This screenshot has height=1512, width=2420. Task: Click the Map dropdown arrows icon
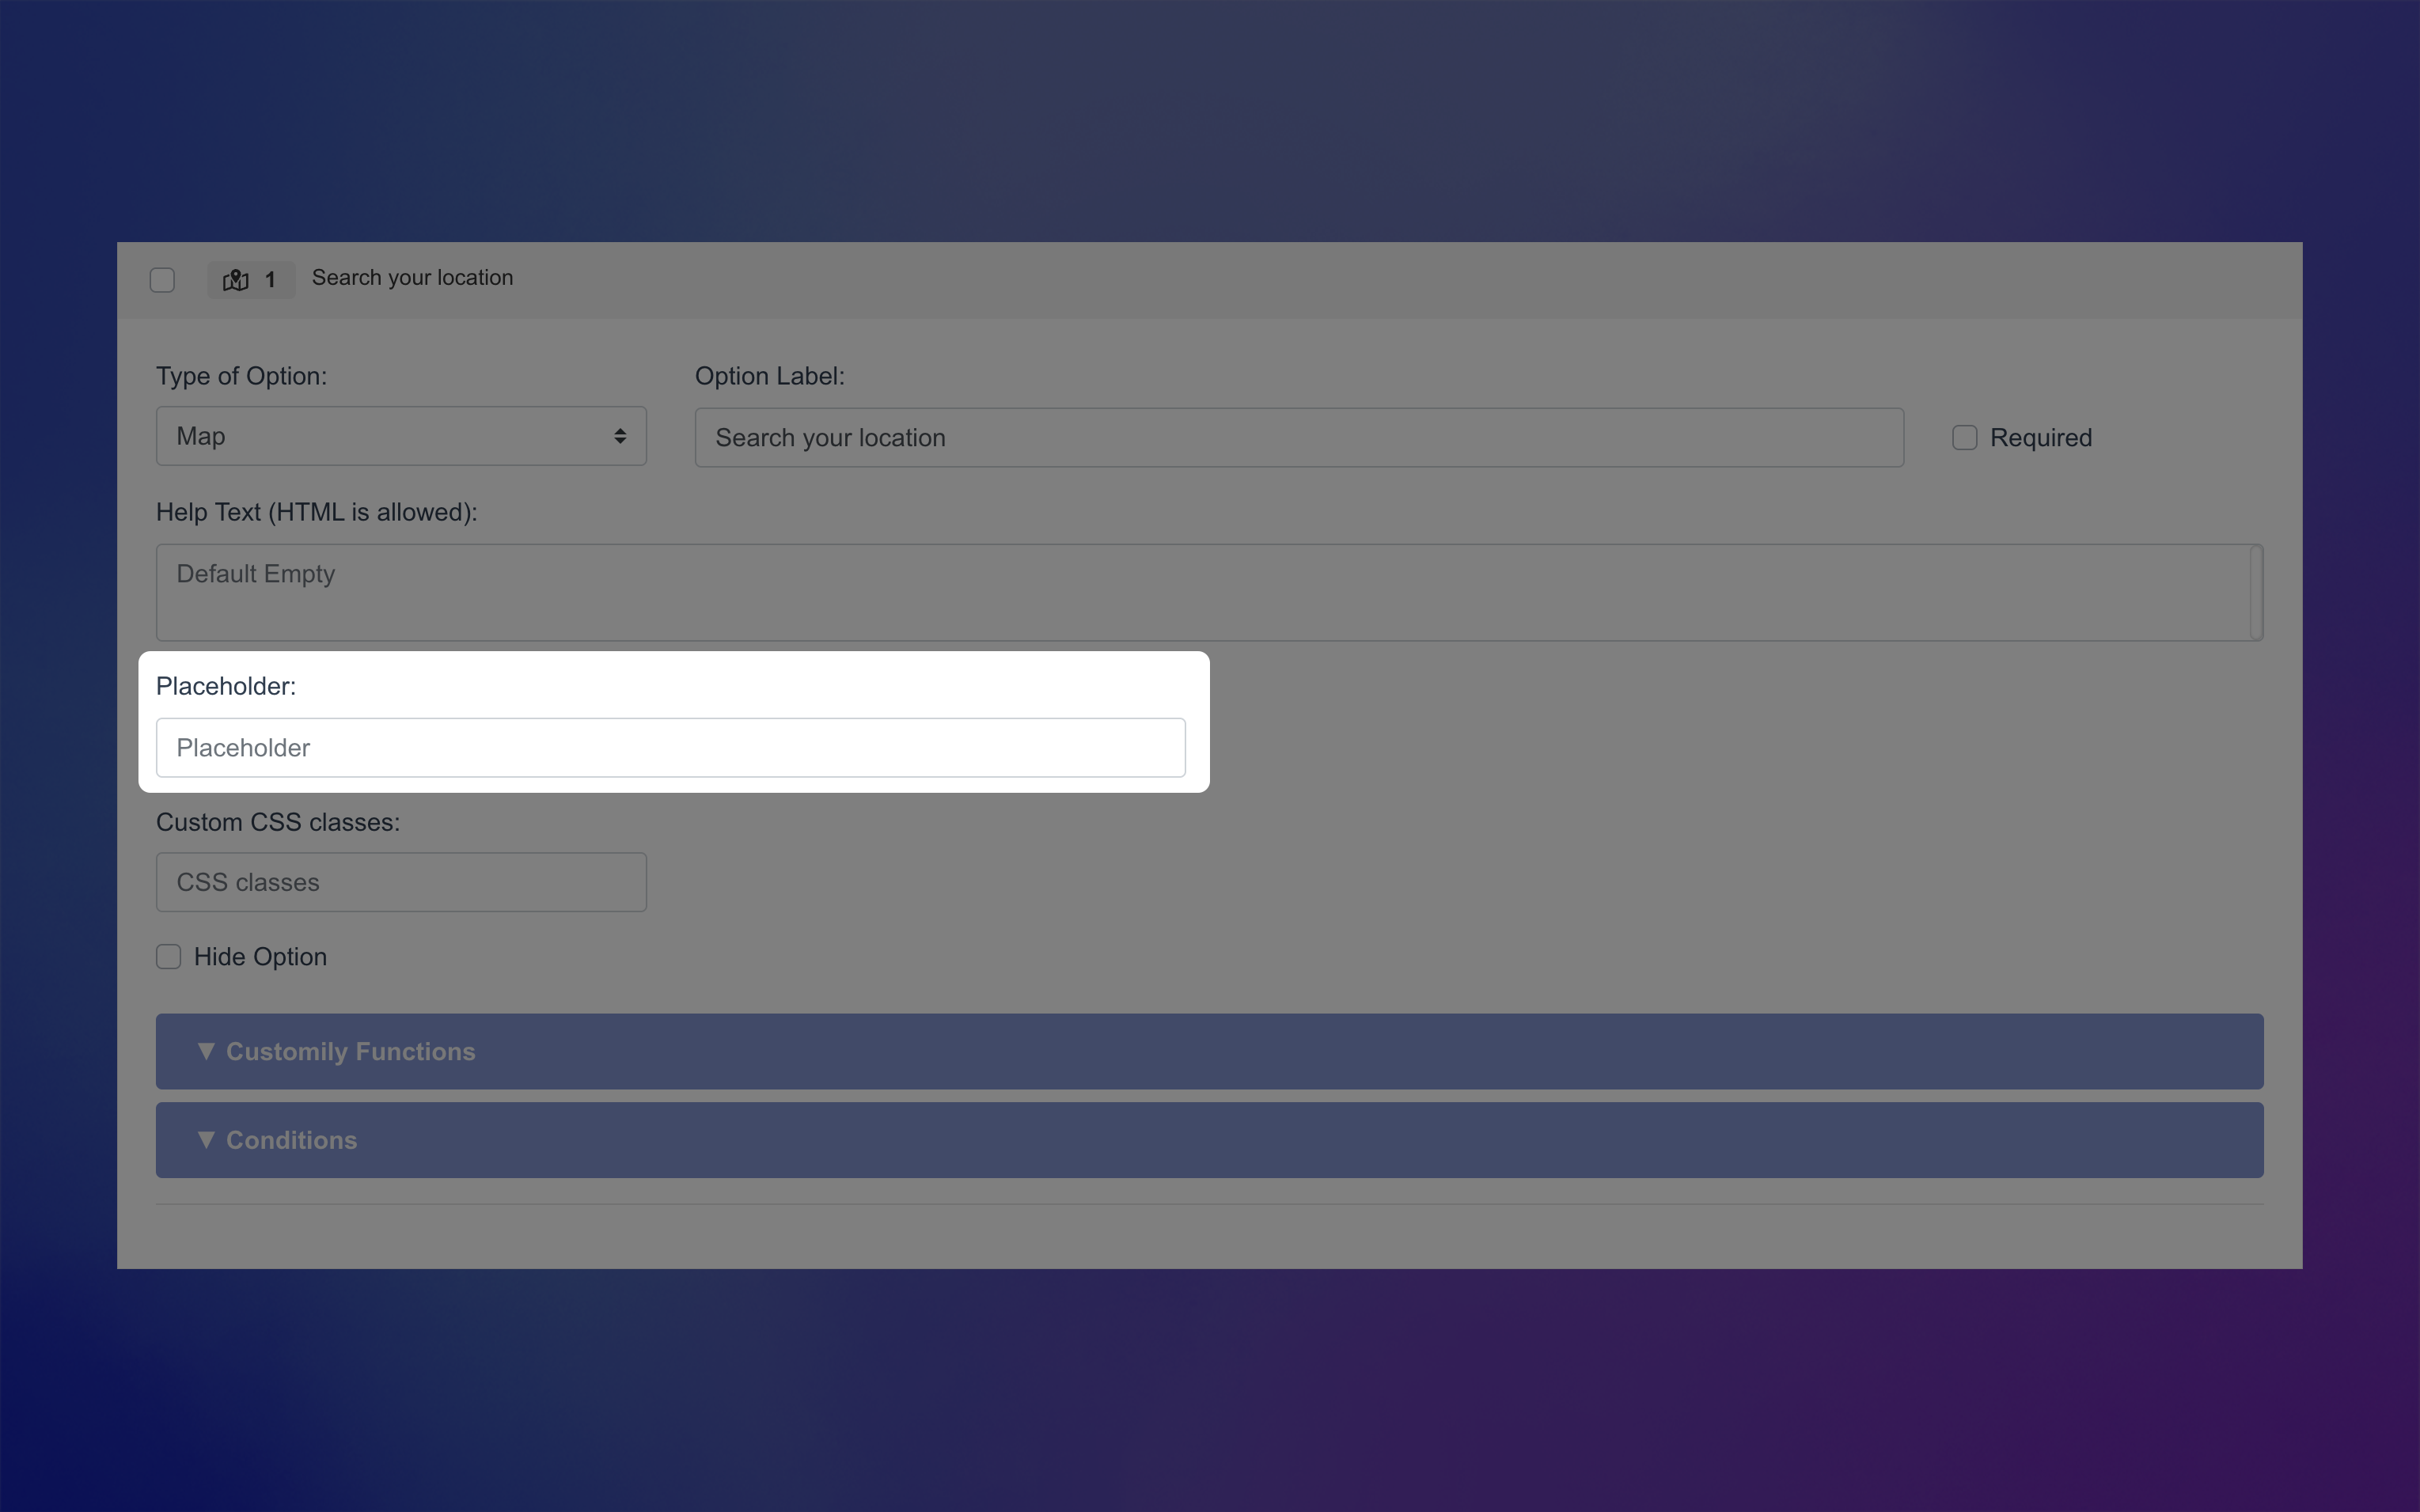[x=620, y=436]
